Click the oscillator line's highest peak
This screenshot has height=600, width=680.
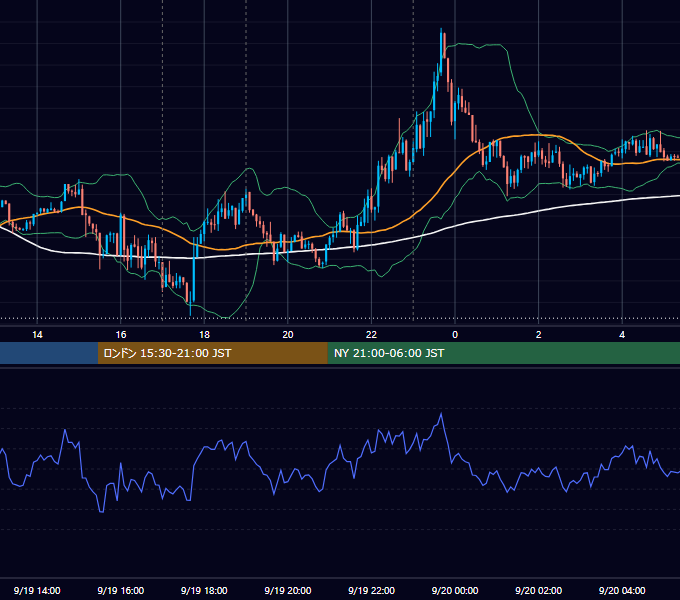pos(441,414)
